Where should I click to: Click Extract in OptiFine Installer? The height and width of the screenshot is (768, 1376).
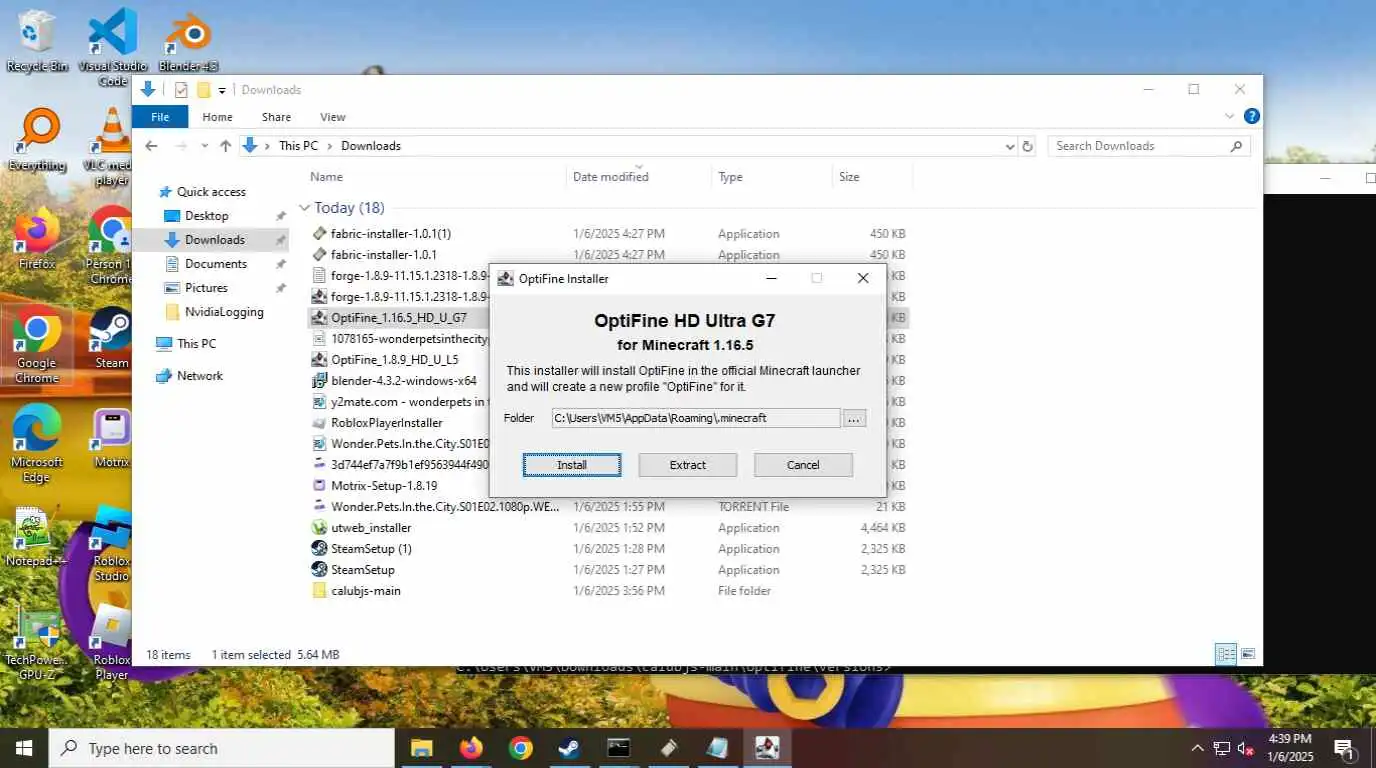tap(688, 465)
